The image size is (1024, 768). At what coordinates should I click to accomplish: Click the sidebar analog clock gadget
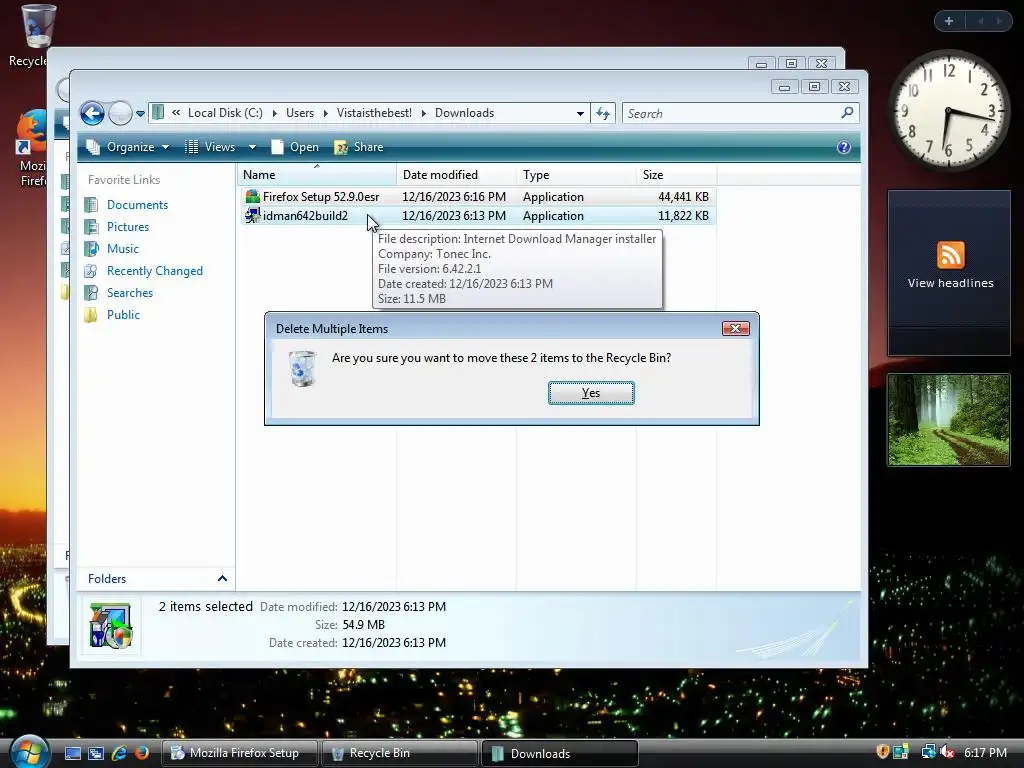pos(948,111)
